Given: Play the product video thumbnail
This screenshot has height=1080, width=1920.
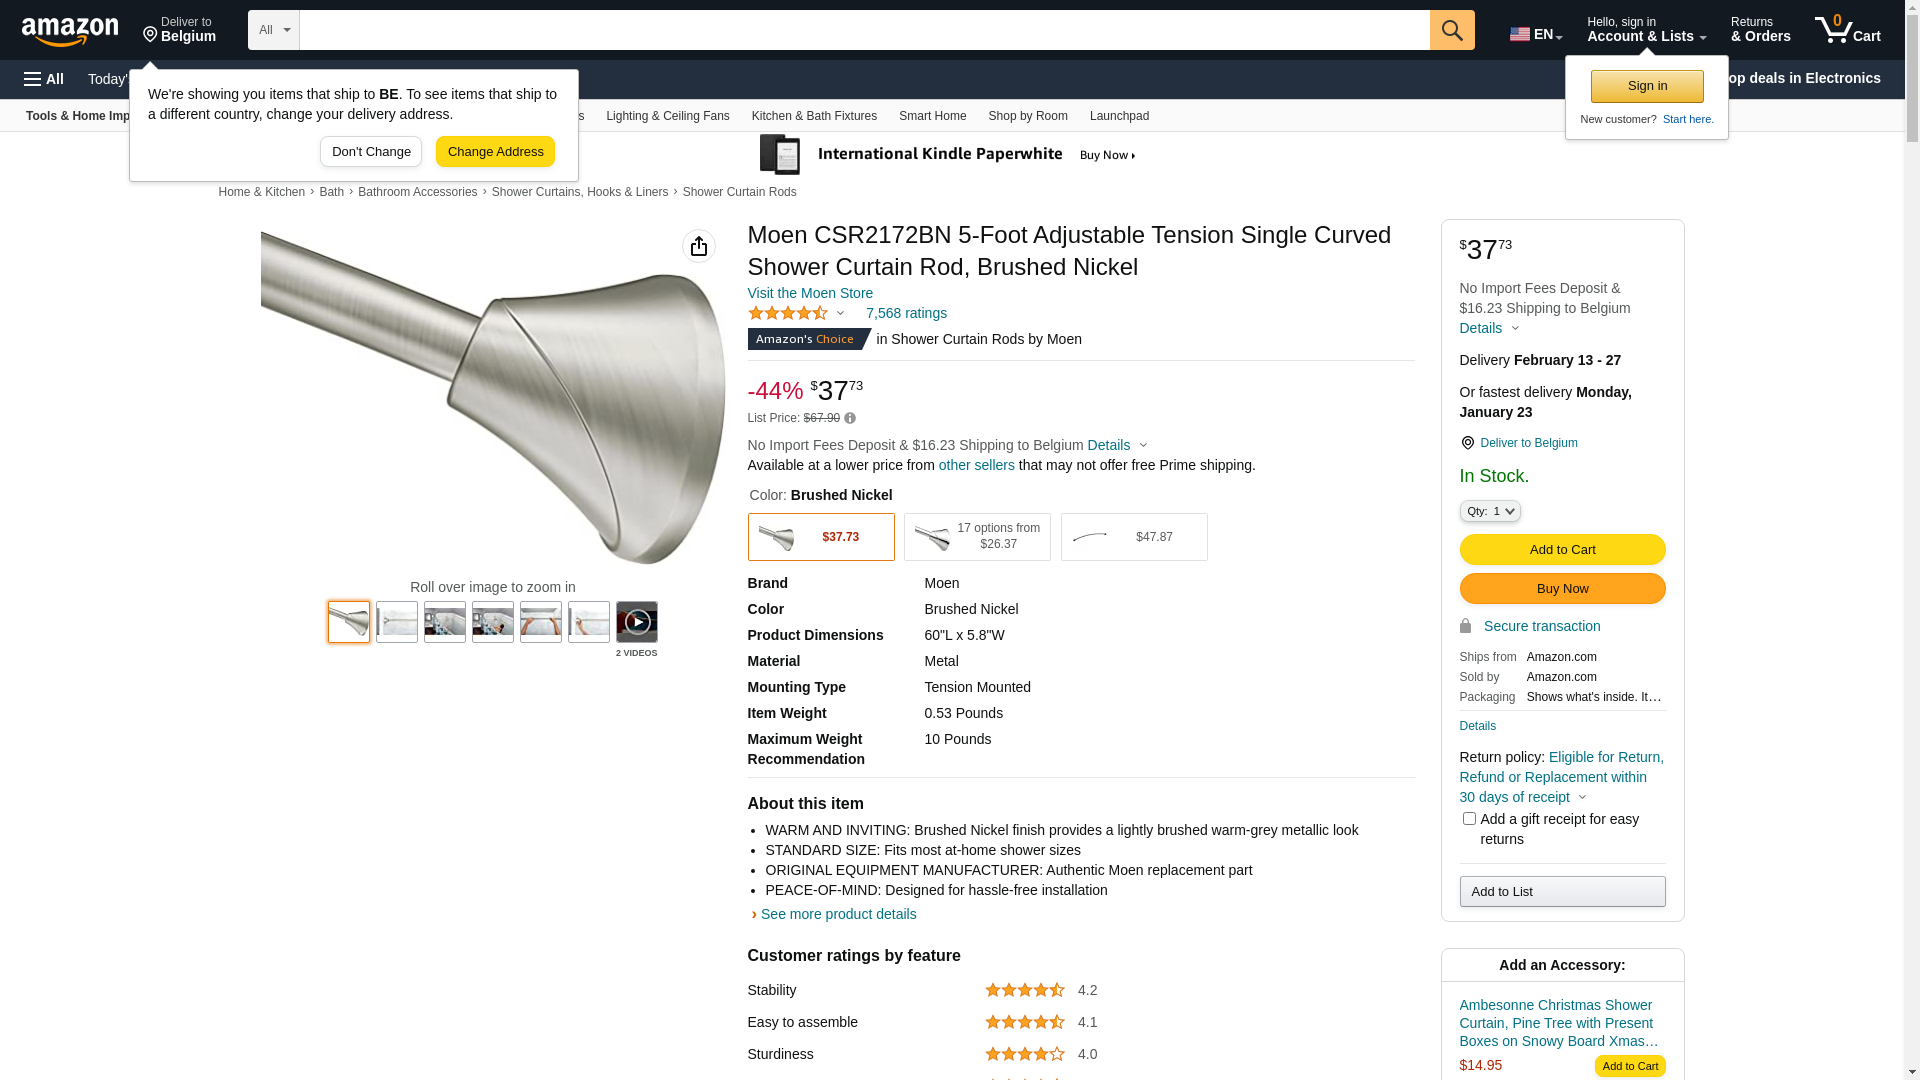Looking at the screenshot, I should coord(637,622).
